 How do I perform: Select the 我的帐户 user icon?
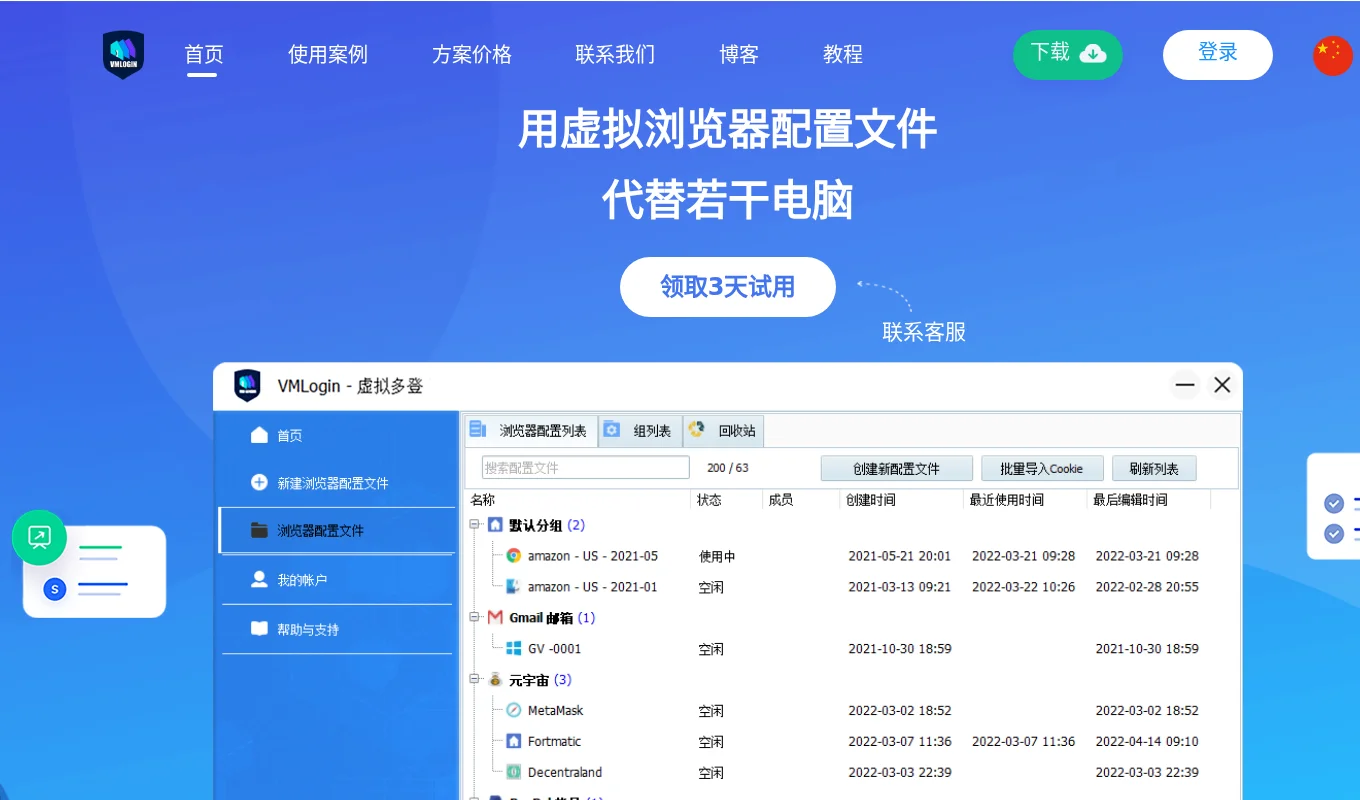pyautogui.click(x=258, y=581)
